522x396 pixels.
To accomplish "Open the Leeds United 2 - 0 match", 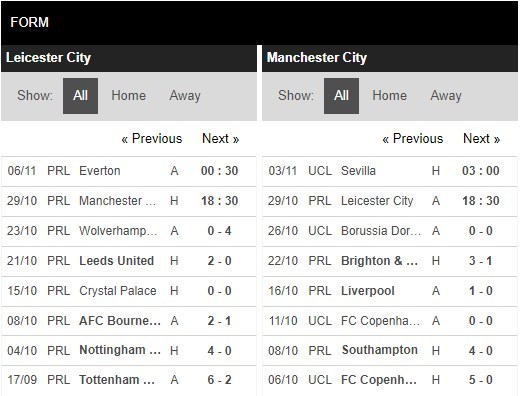I will [x=129, y=261].
